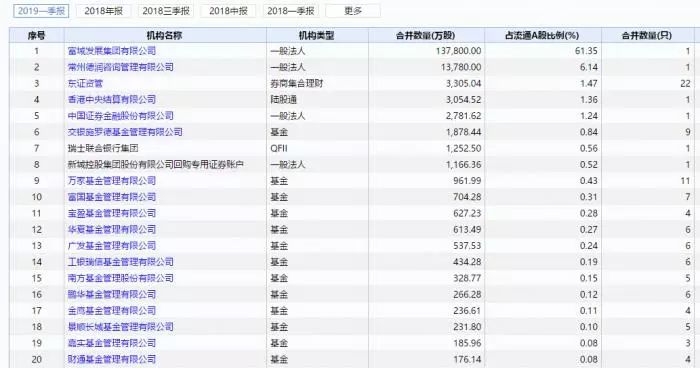Select the 2,781.62 share quantity cell
This screenshot has height=368, width=700.
point(463,116)
